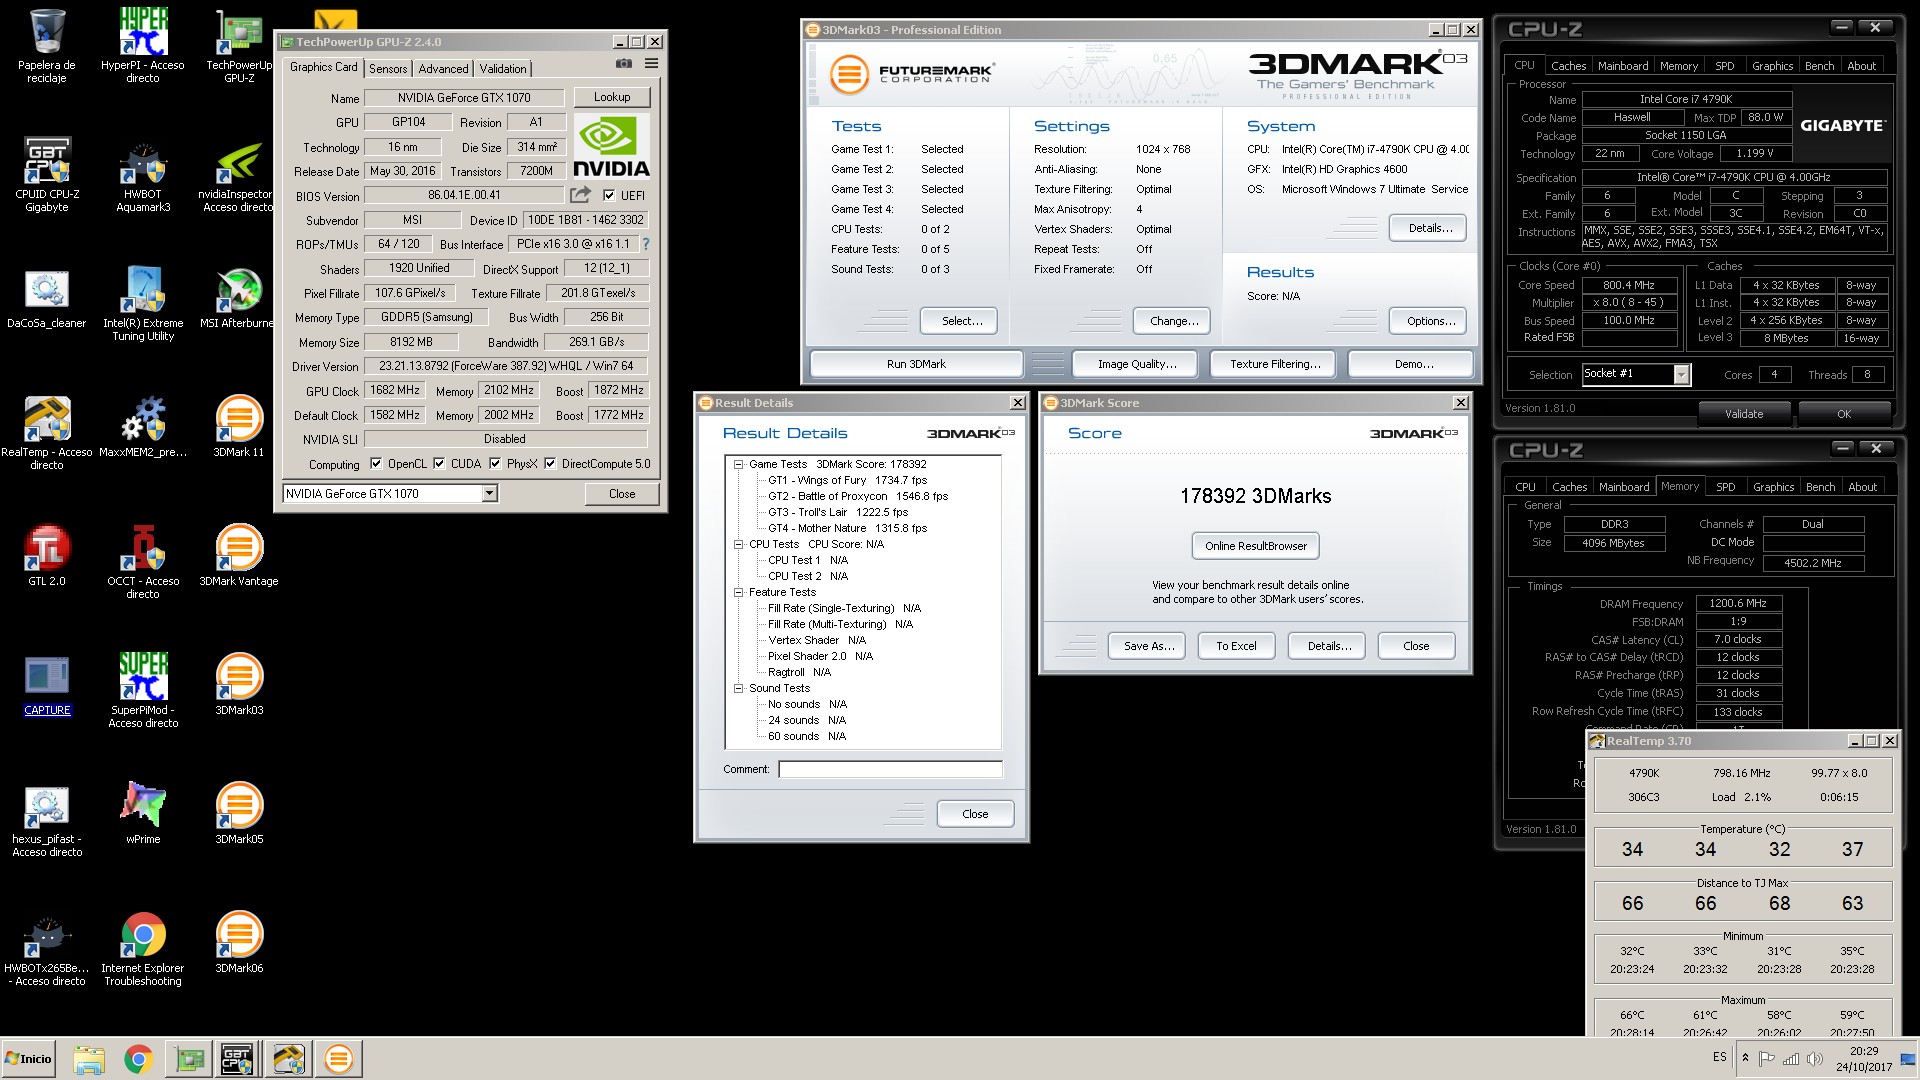Image resolution: width=1920 pixels, height=1080 pixels.
Task: Open wPrime desktop icon
Action: click(143, 813)
